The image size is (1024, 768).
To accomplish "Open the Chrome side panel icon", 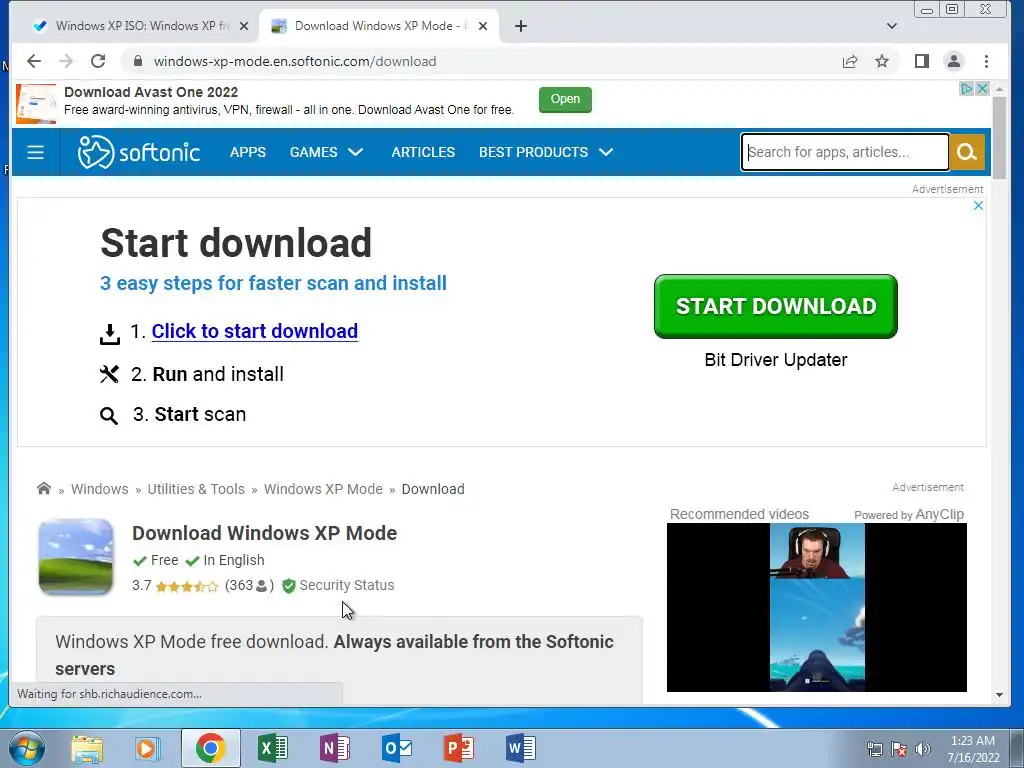I will (921, 61).
